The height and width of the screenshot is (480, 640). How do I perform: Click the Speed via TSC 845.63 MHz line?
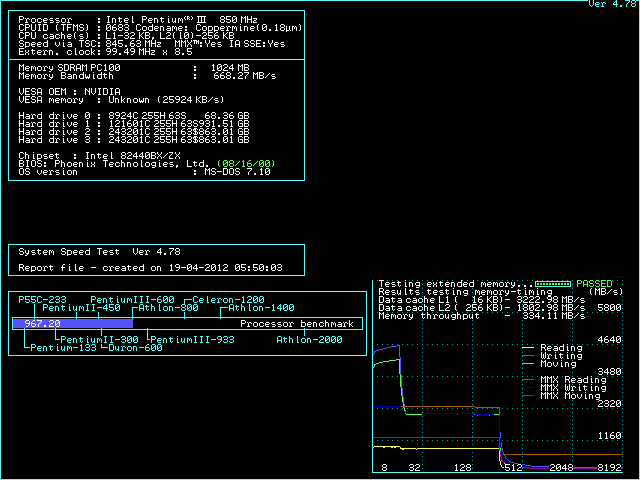[152, 44]
